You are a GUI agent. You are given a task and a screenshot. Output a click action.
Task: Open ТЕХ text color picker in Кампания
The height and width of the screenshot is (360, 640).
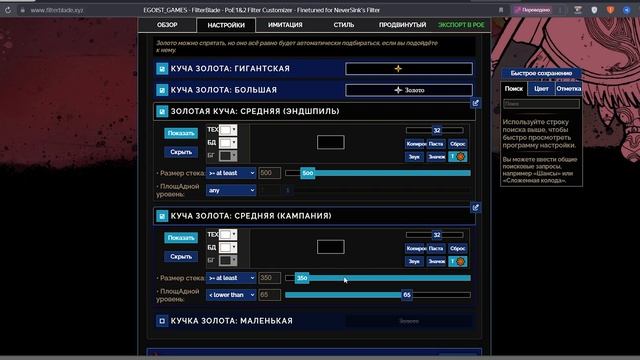[x=228, y=234]
